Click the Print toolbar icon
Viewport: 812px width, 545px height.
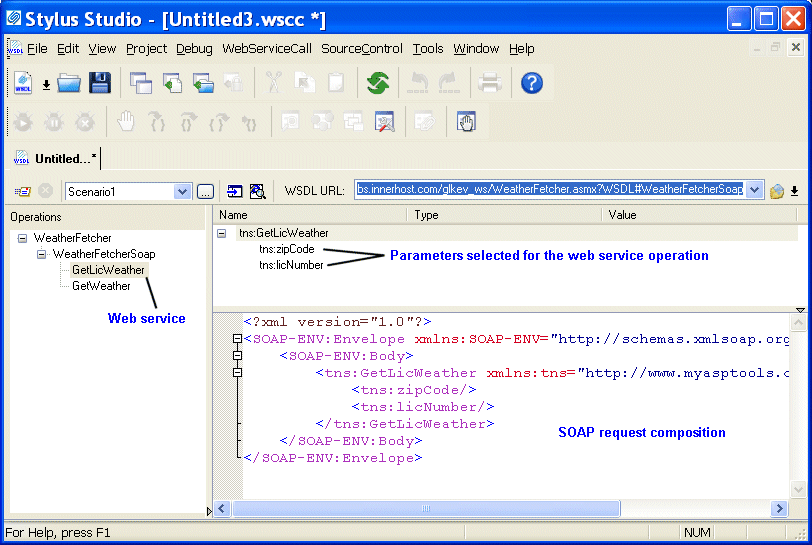[489, 83]
